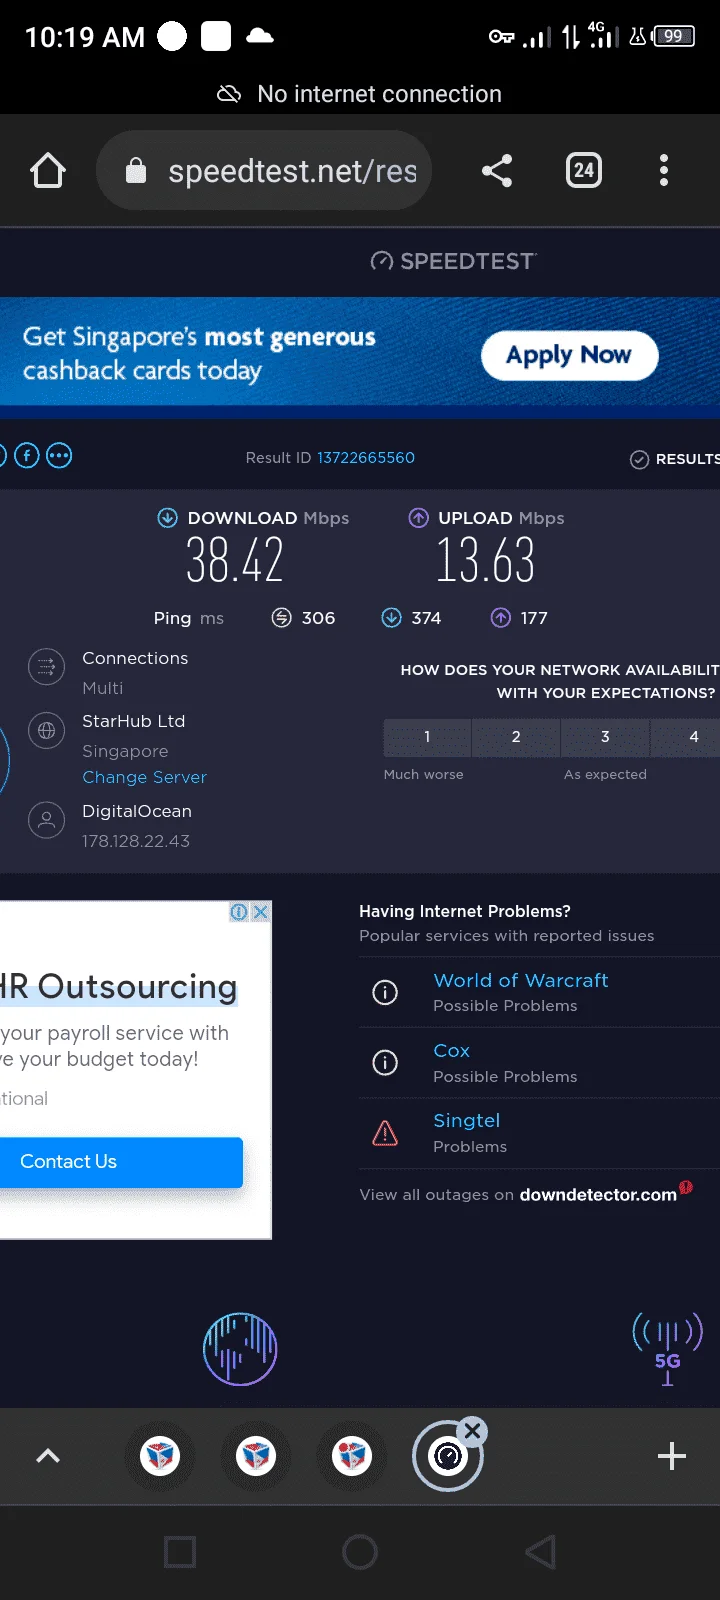The width and height of the screenshot is (720, 1600).
Task: Tap the speedtest.net address bar
Action: [264, 171]
